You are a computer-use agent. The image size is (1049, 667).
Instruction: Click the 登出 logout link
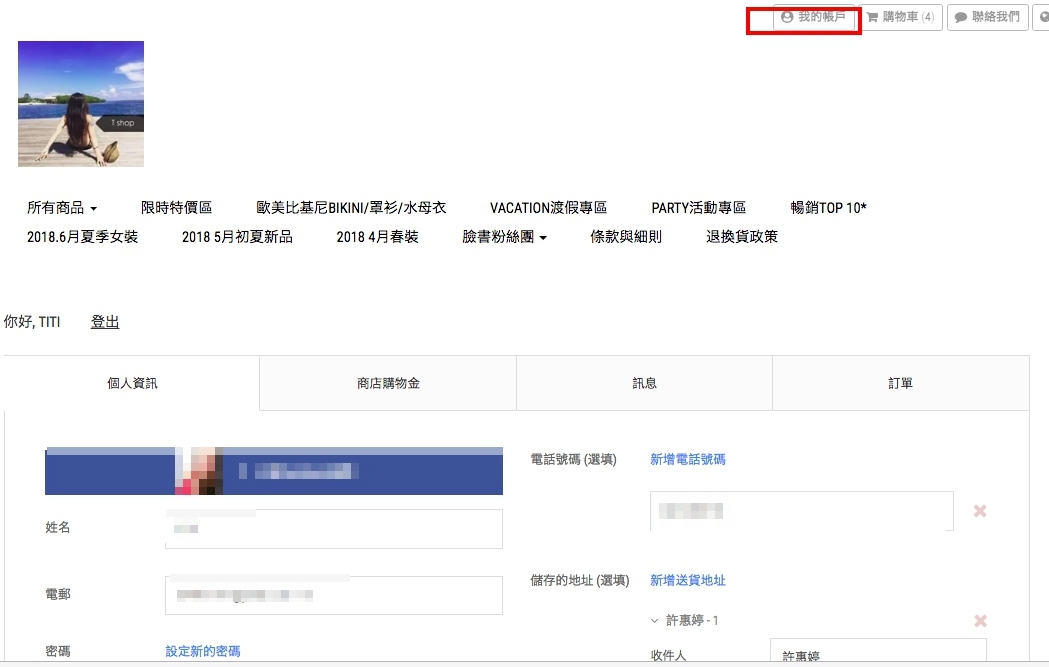click(105, 322)
